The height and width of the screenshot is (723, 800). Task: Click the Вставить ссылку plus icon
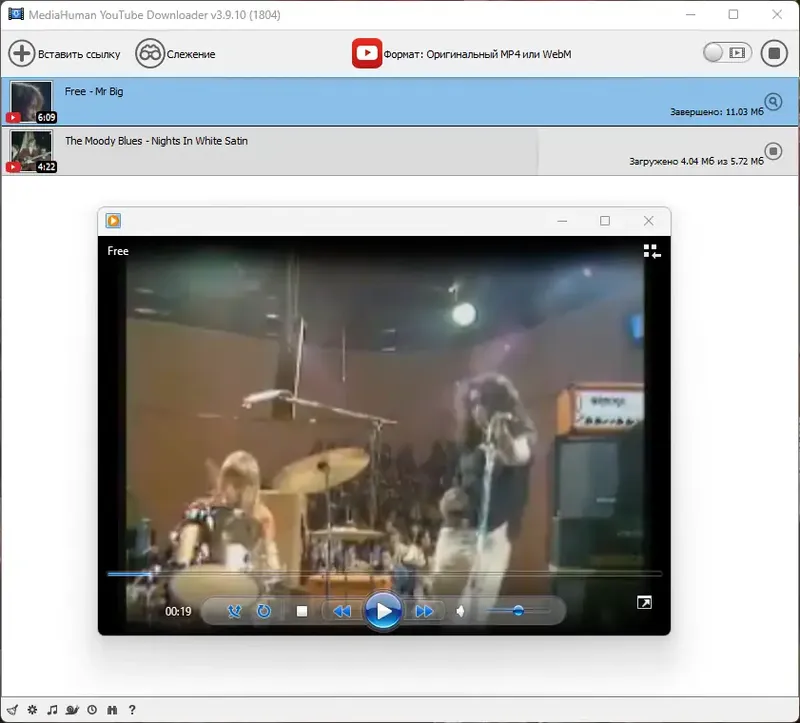(21, 53)
